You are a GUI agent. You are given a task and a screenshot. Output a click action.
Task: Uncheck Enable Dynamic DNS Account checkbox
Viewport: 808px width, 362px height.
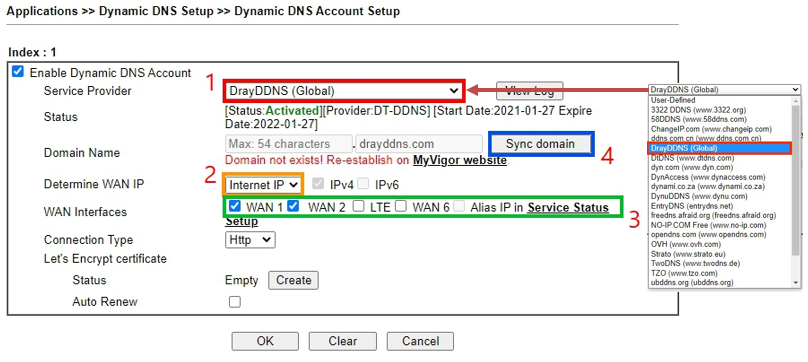coord(18,72)
